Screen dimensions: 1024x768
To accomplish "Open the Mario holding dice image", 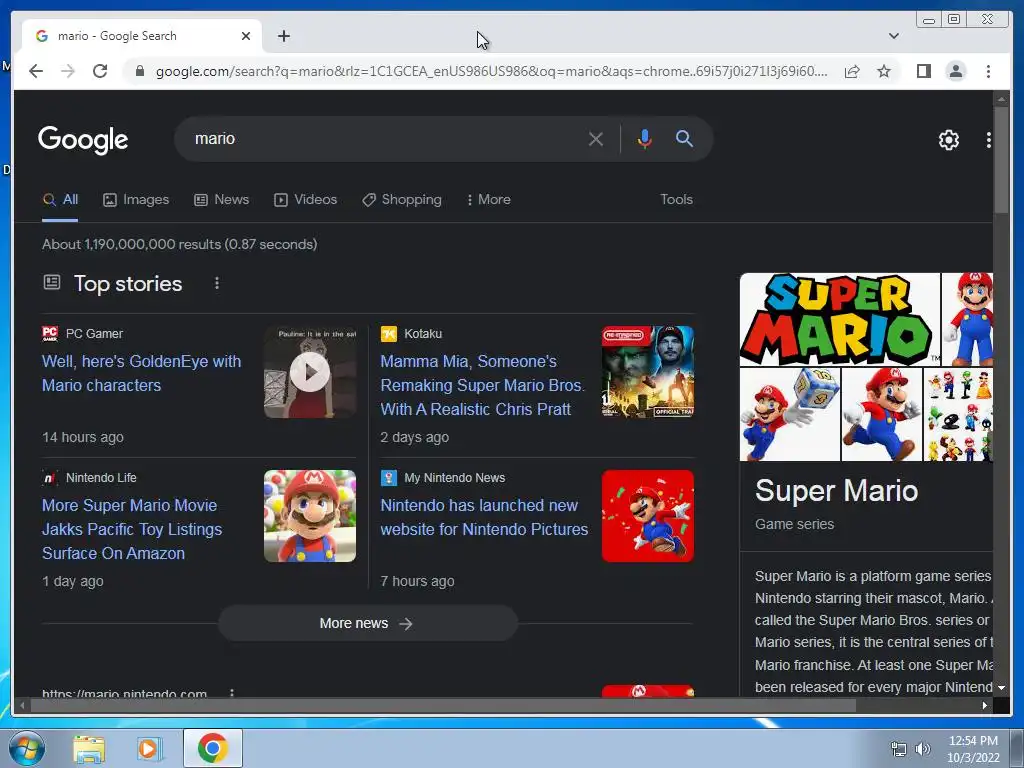I will pos(790,415).
